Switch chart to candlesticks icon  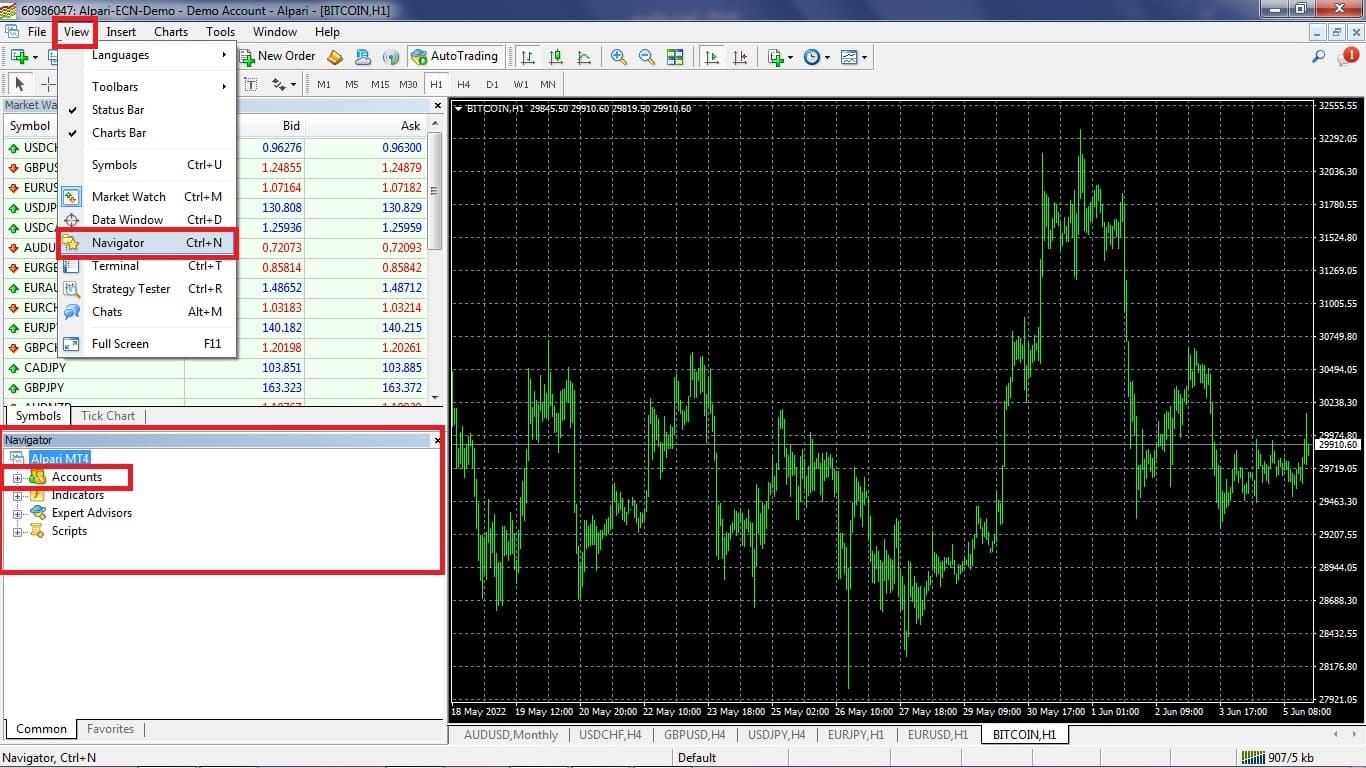tap(555, 57)
